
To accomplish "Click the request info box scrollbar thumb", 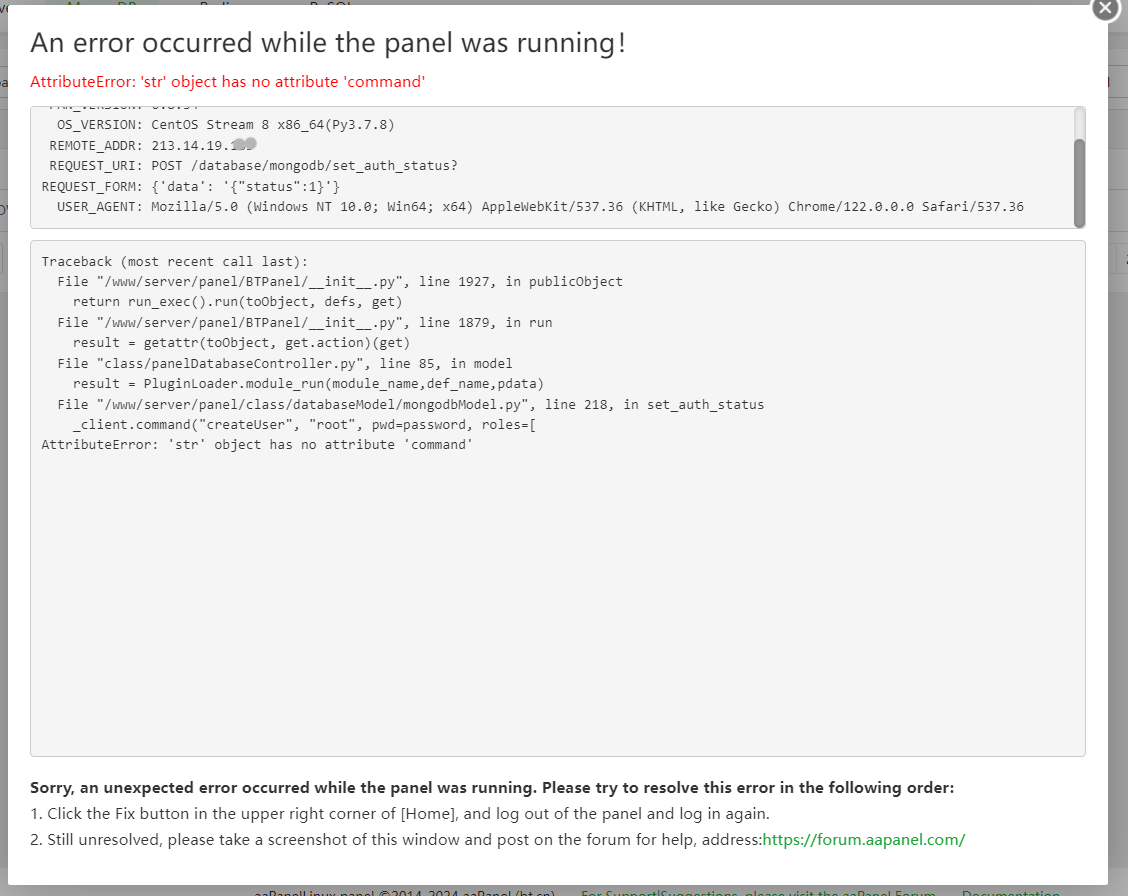I will [1079, 183].
